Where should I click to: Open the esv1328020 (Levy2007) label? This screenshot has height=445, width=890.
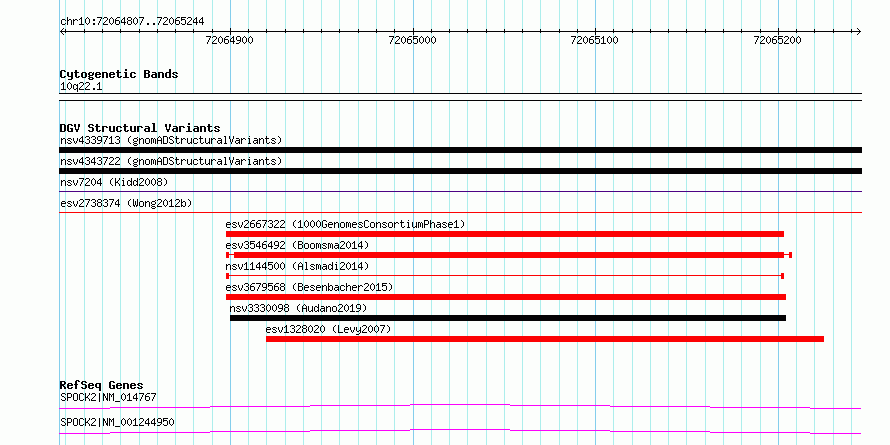tap(329, 329)
